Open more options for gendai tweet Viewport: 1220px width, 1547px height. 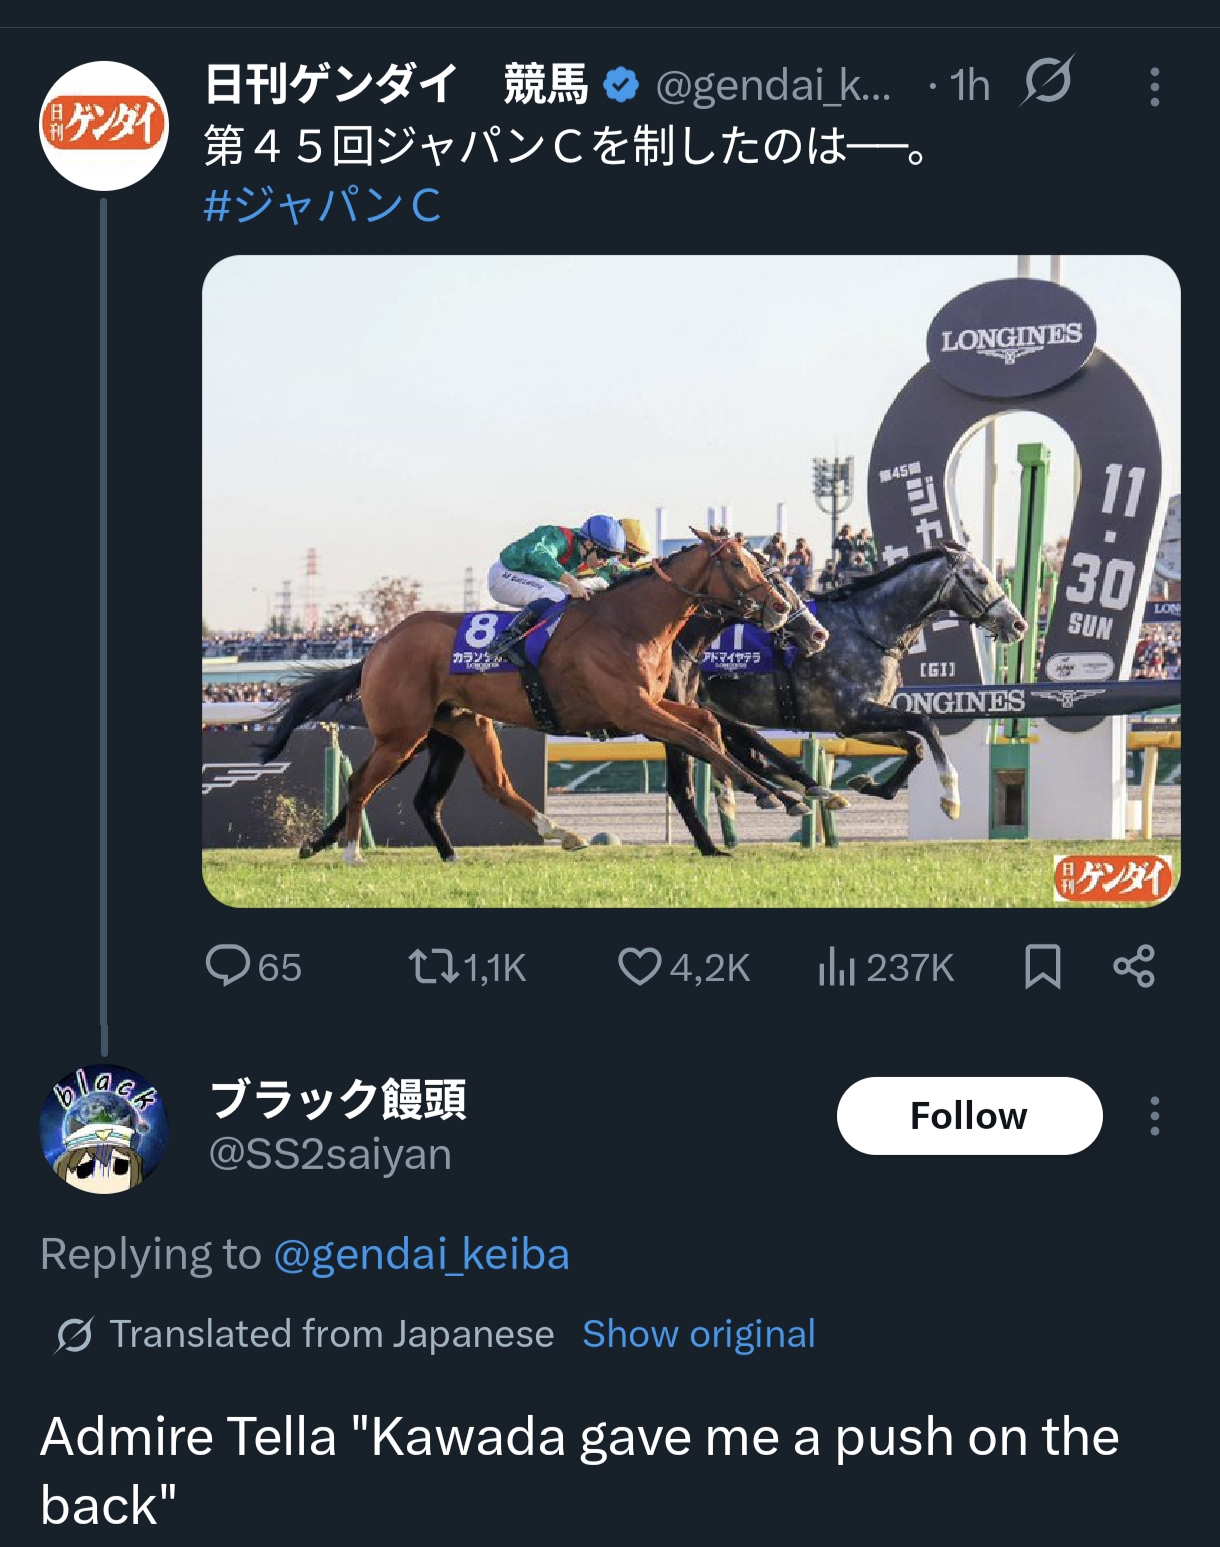click(x=1154, y=87)
